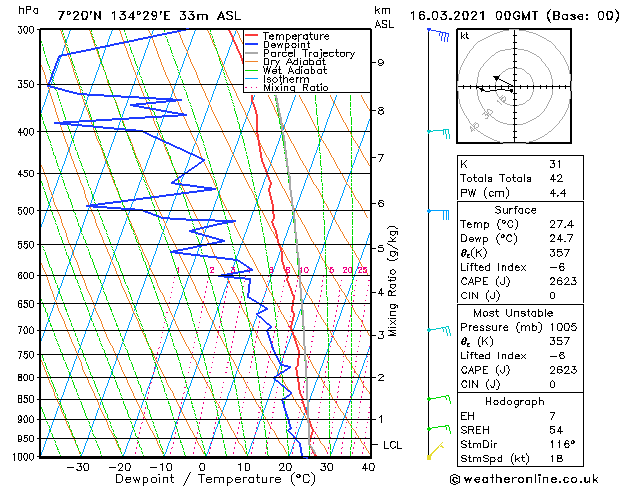Click the SREH value '54'
Image resolution: width=629 pixels, height=486 pixels.
pyautogui.click(x=556, y=430)
